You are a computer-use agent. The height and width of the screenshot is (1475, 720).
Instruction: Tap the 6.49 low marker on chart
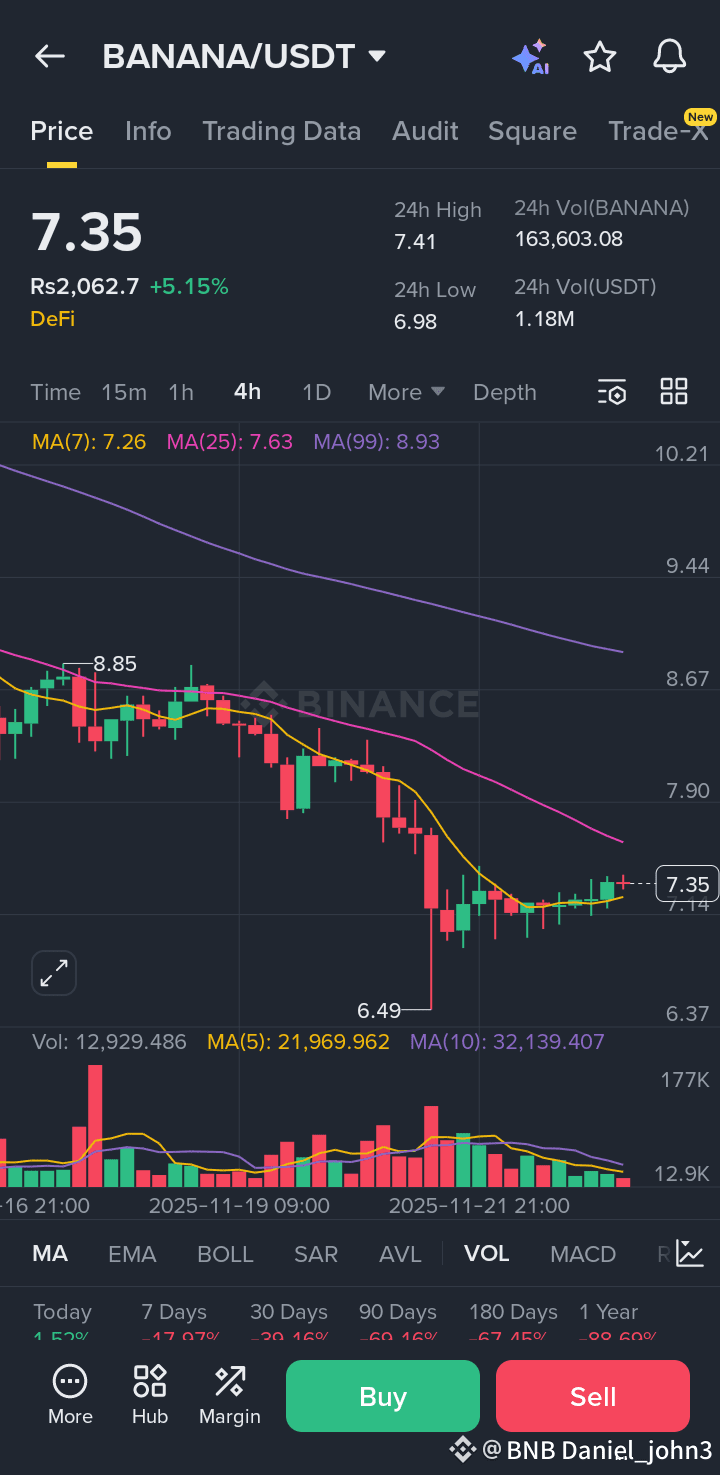click(x=379, y=1010)
